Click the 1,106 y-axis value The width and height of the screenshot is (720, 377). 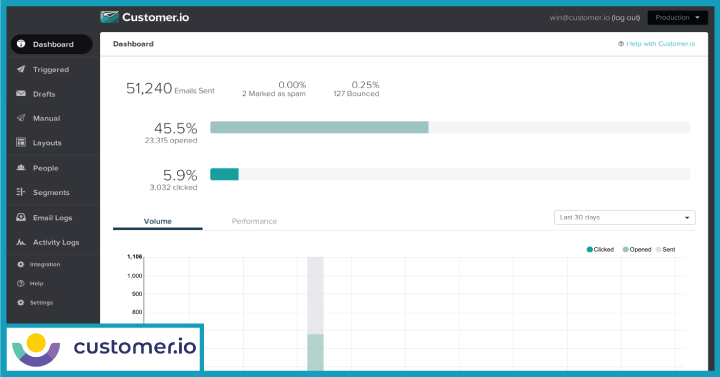click(x=135, y=257)
